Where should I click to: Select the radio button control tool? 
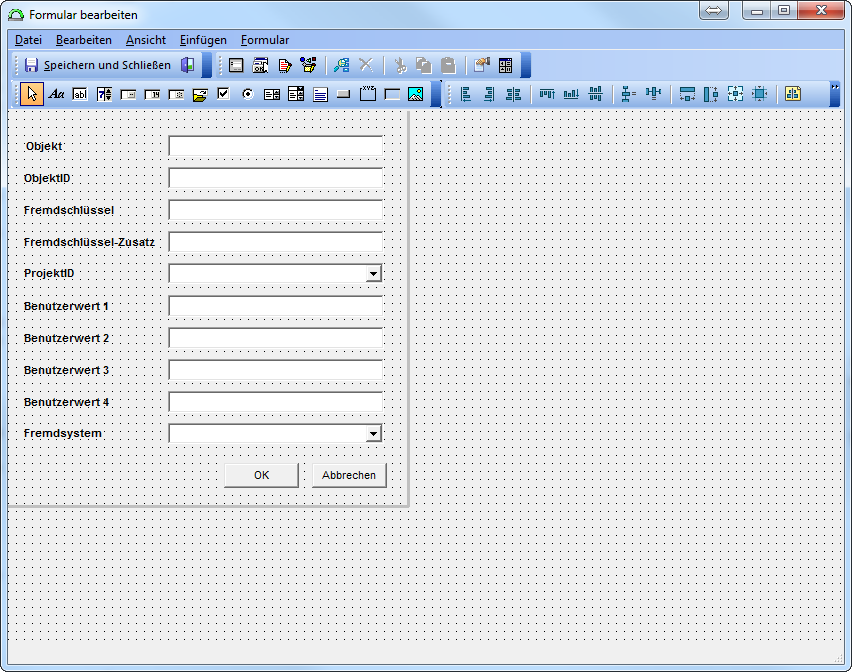[248, 94]
